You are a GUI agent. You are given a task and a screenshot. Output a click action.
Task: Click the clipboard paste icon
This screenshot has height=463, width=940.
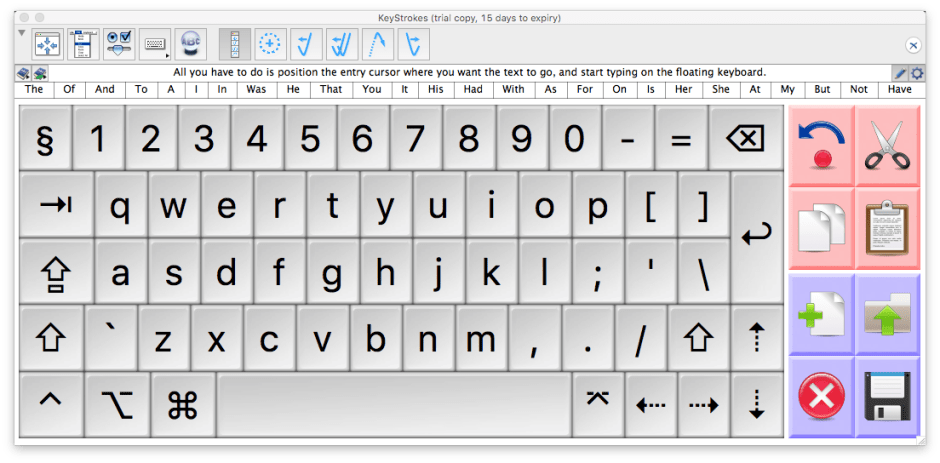pos(887,228)
